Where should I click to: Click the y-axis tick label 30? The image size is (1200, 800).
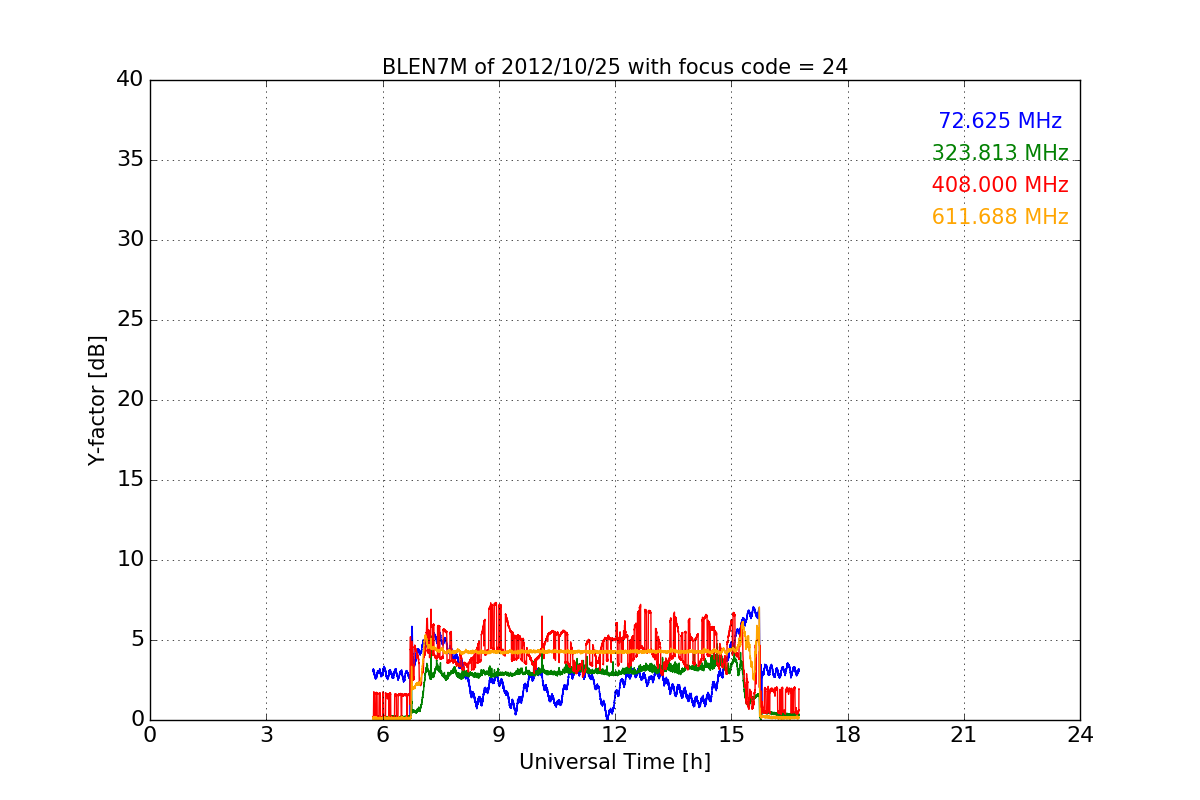point(130,240)
